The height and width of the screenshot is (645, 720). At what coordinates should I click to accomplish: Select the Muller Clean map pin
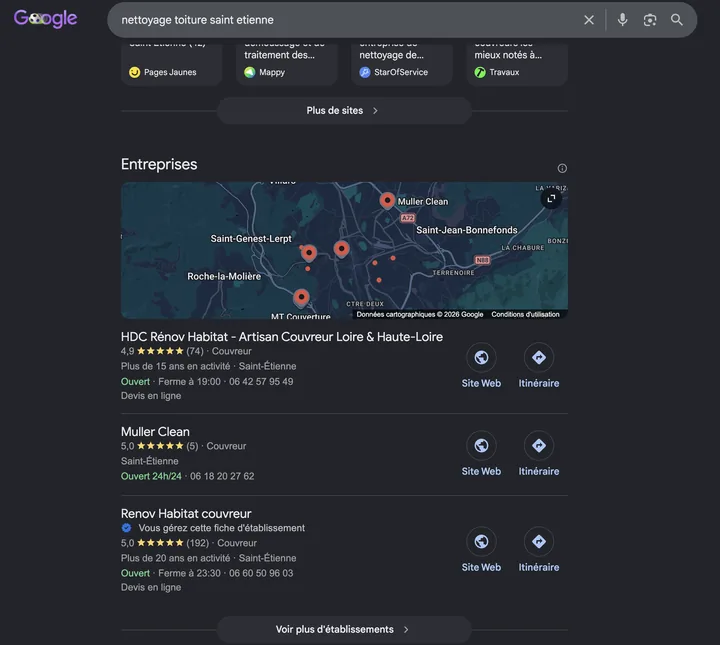(387, 201)
